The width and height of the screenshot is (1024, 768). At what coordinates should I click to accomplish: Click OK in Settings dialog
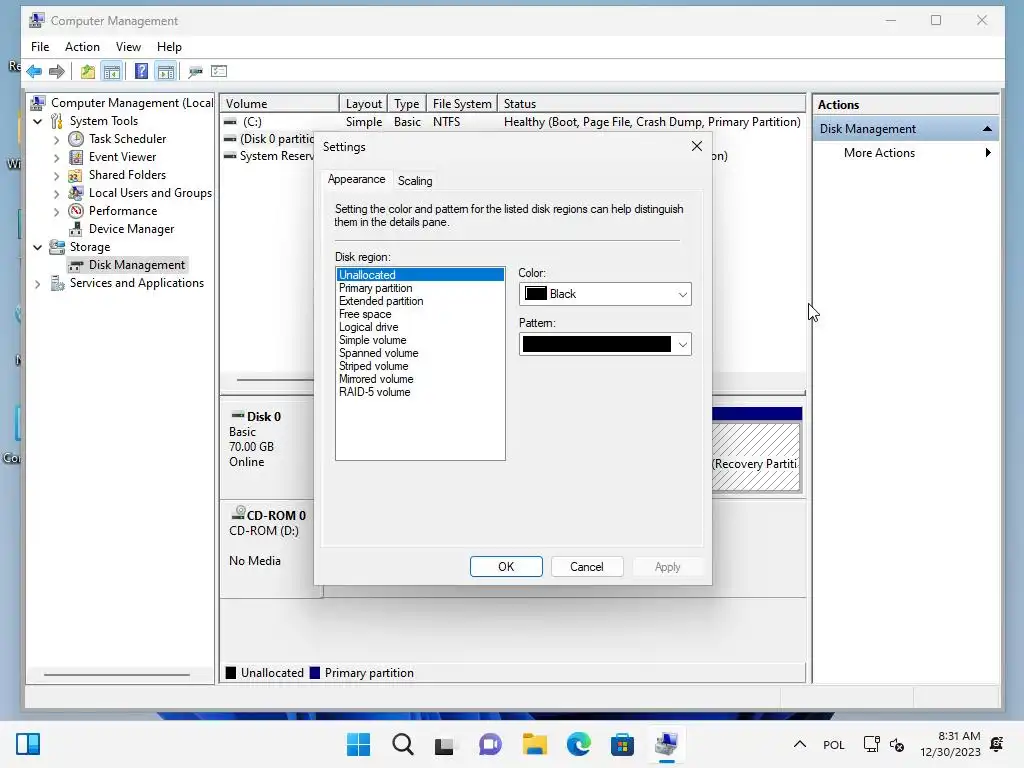pyautogui.click(x=506, y=567)
